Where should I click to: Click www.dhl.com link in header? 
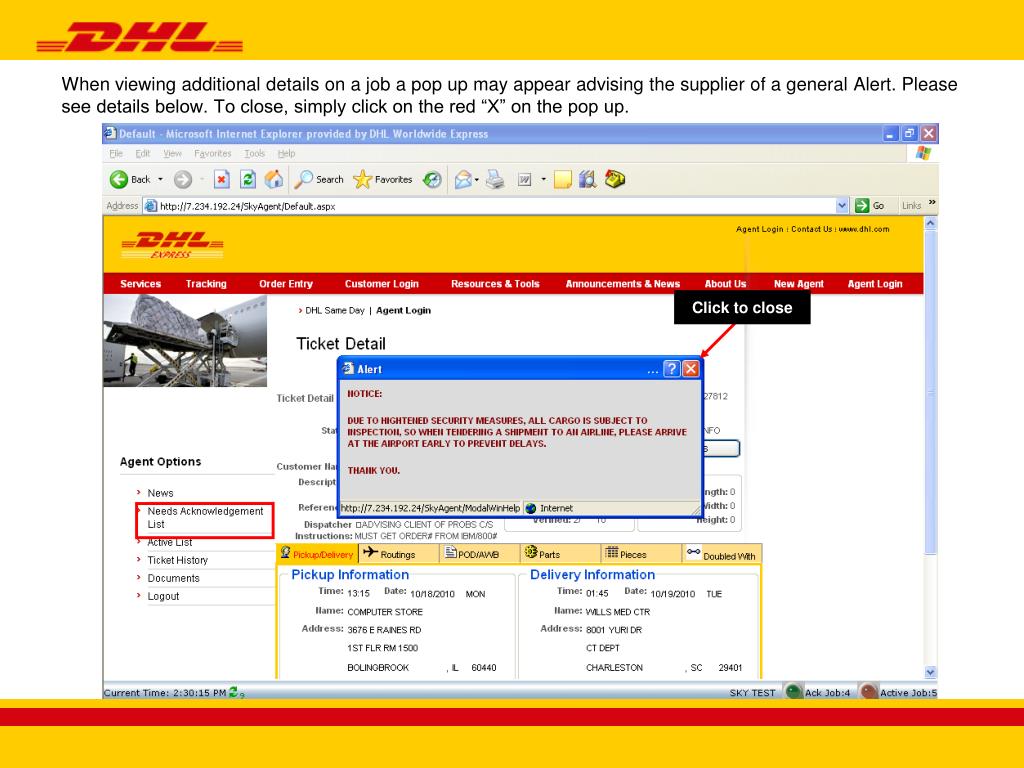tap(863, 229)
